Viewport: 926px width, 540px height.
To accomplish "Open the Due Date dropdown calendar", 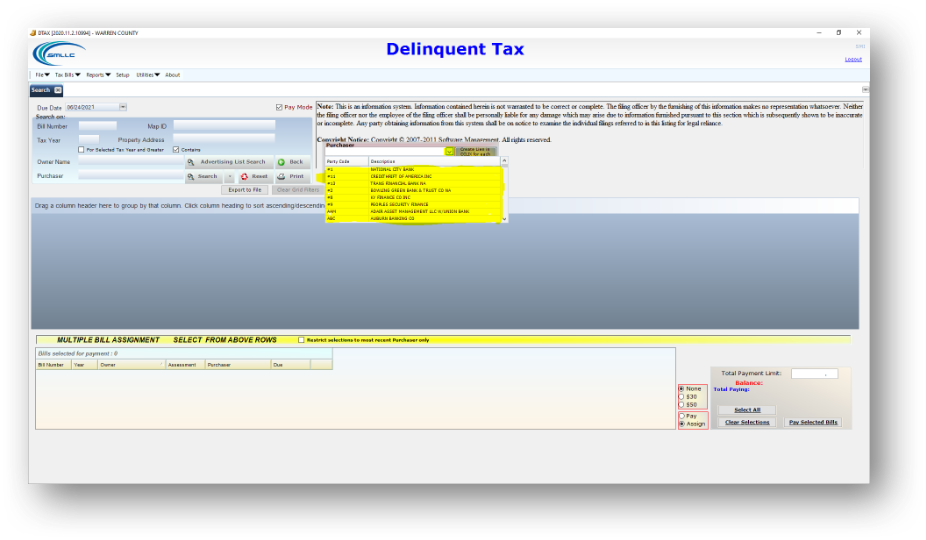I will (123, 107).
